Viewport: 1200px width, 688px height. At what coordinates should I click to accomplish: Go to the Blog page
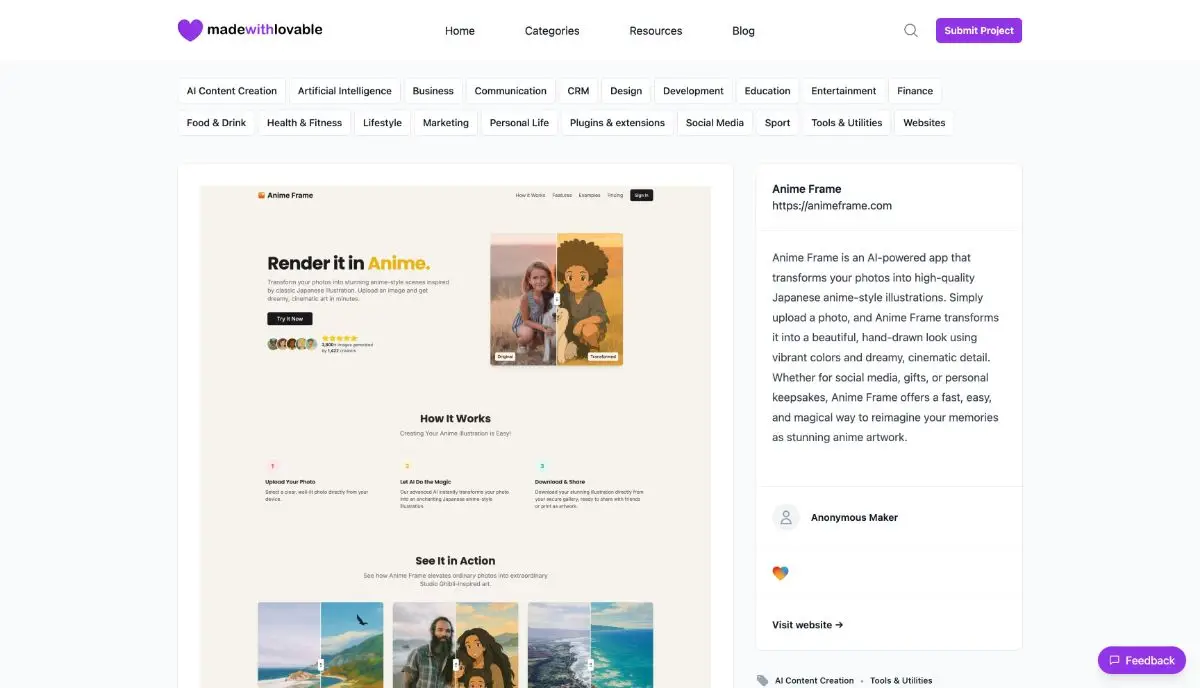click(x=743, y=31)
